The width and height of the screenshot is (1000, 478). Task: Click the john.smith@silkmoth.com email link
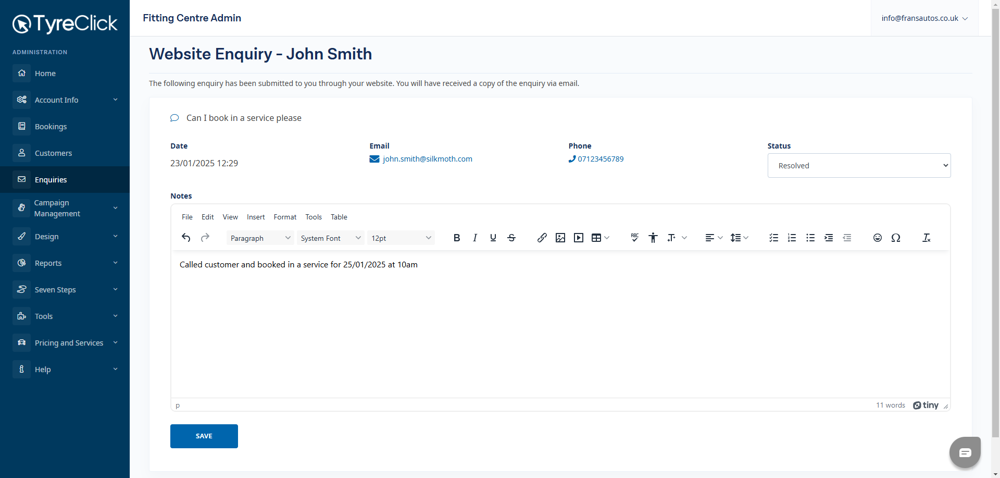(x=427, y=159)
